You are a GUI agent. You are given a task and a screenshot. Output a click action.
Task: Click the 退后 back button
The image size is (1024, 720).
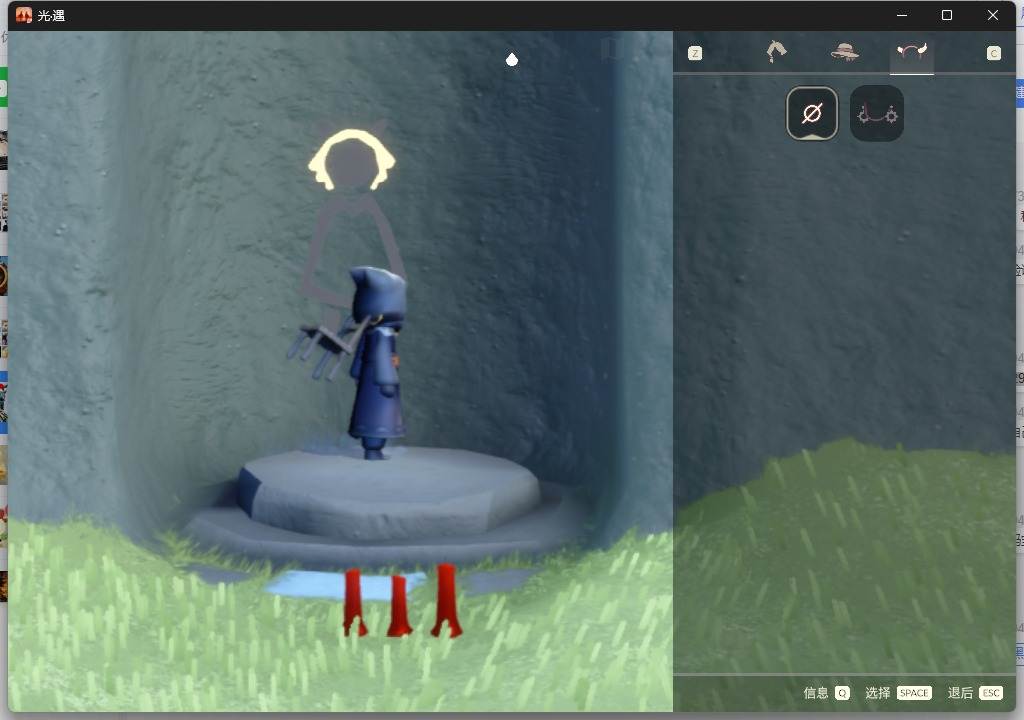point(975,693)
